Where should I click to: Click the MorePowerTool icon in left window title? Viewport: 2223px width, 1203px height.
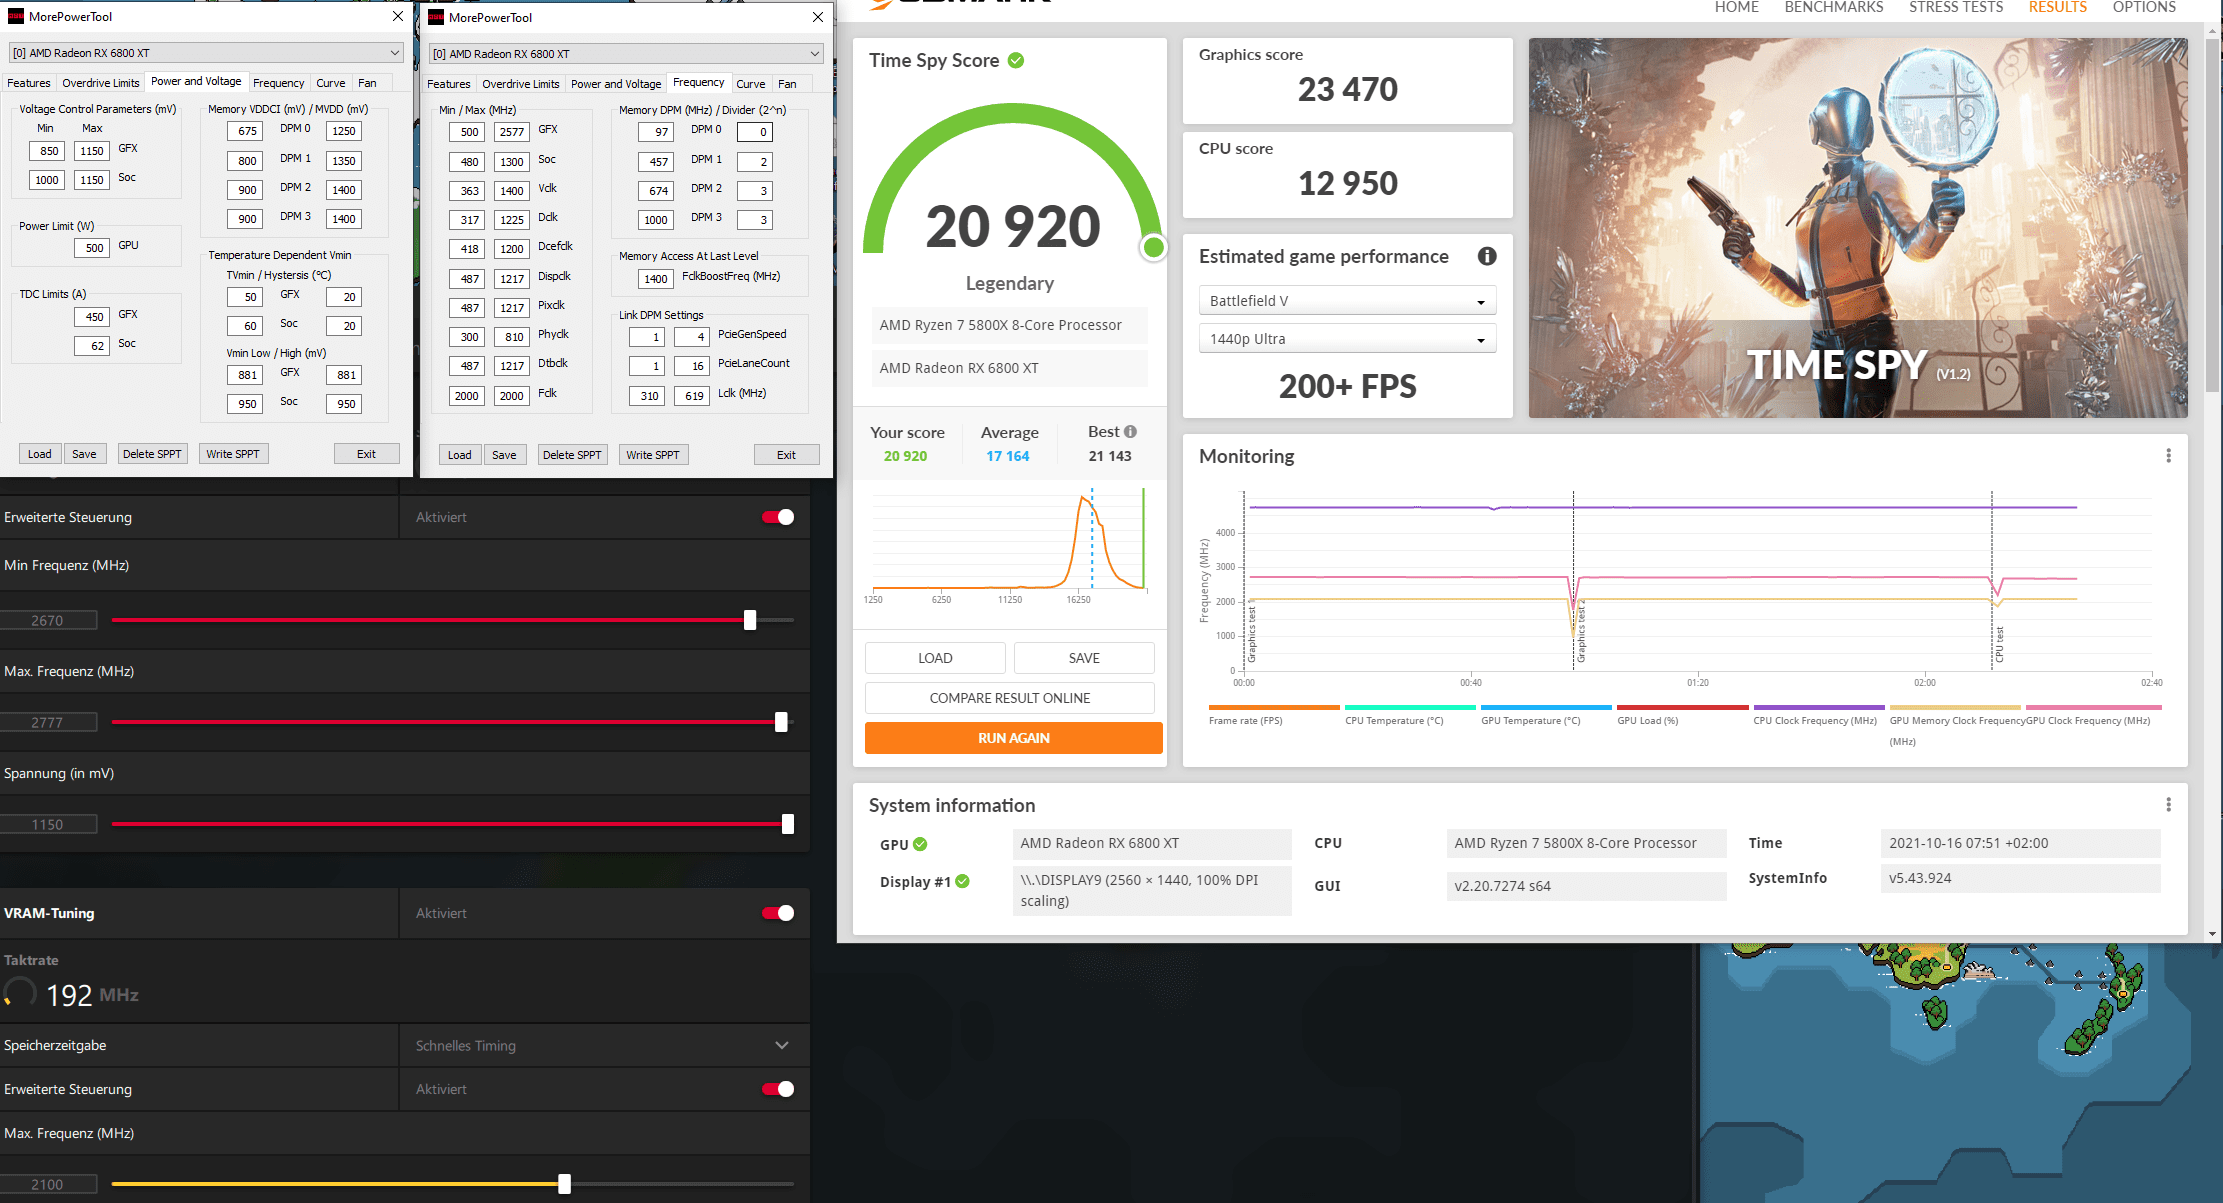click(16, 16)
